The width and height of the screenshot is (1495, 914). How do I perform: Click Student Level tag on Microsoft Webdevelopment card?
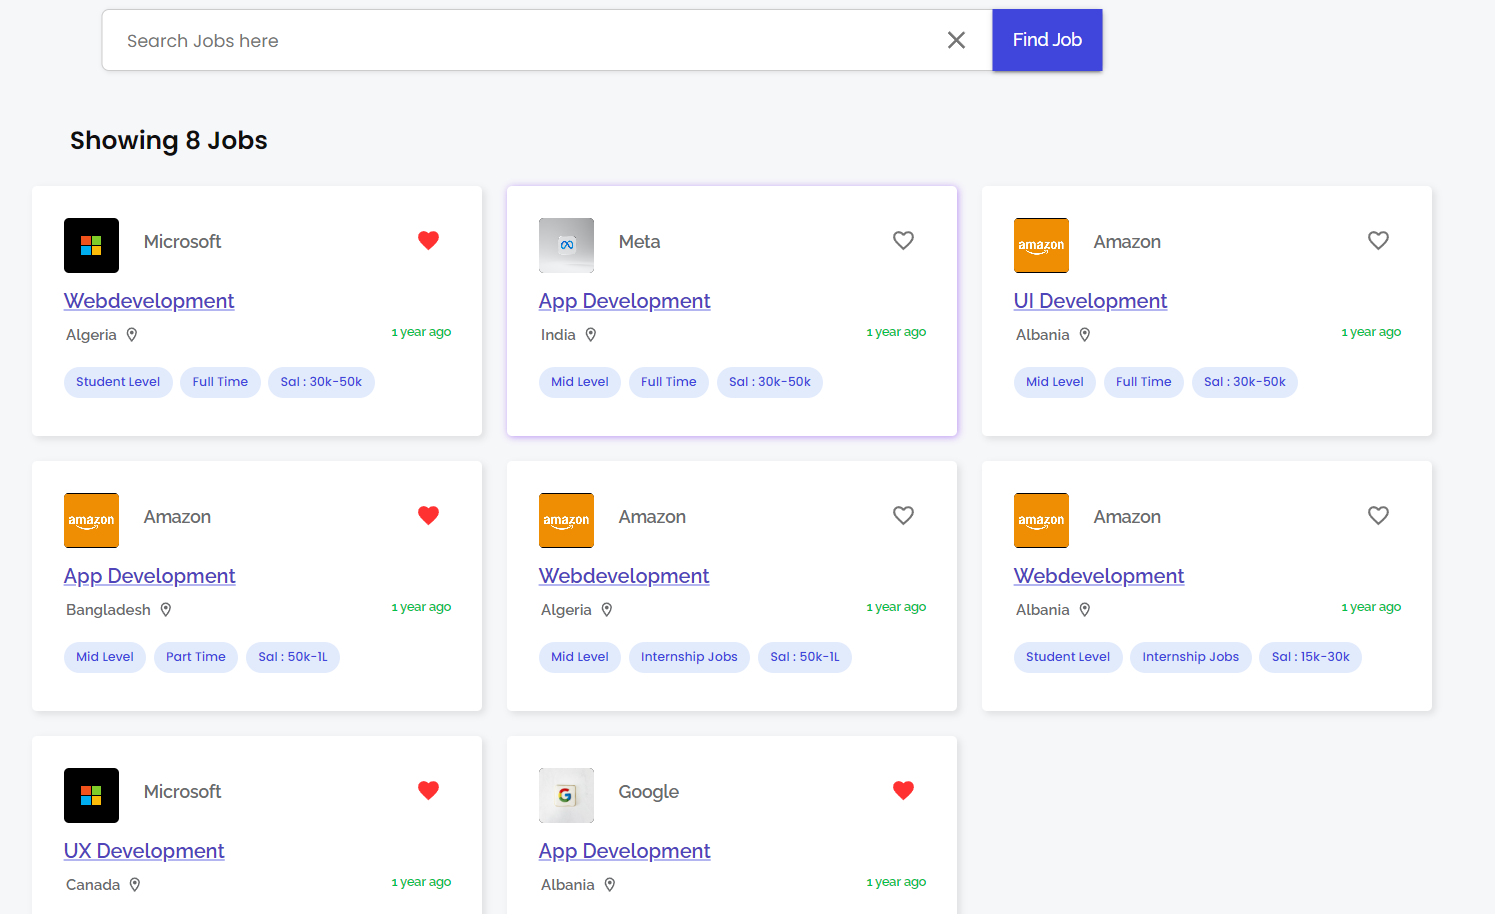[118, 382]
